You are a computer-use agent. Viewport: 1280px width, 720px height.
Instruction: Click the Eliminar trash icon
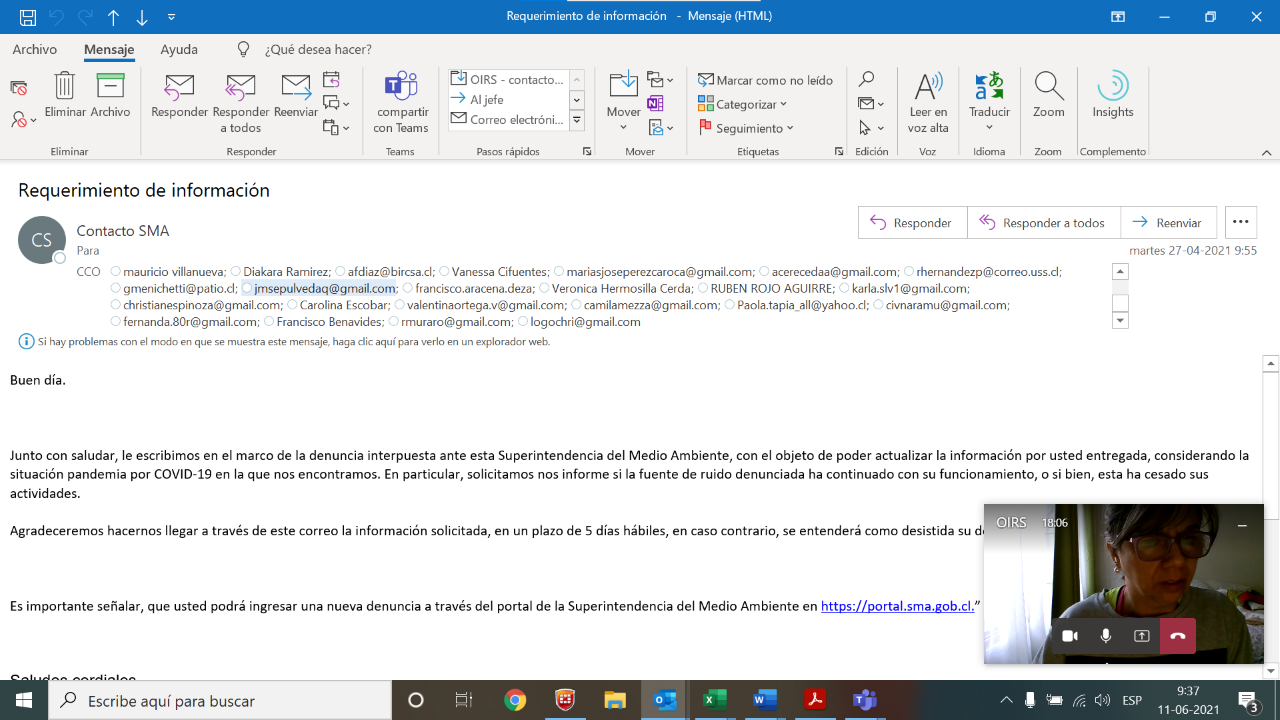coord(65,87)
